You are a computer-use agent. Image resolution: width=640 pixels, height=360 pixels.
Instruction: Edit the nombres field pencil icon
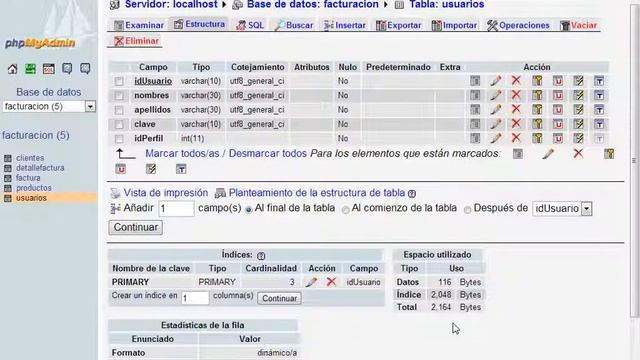(496, 95)
